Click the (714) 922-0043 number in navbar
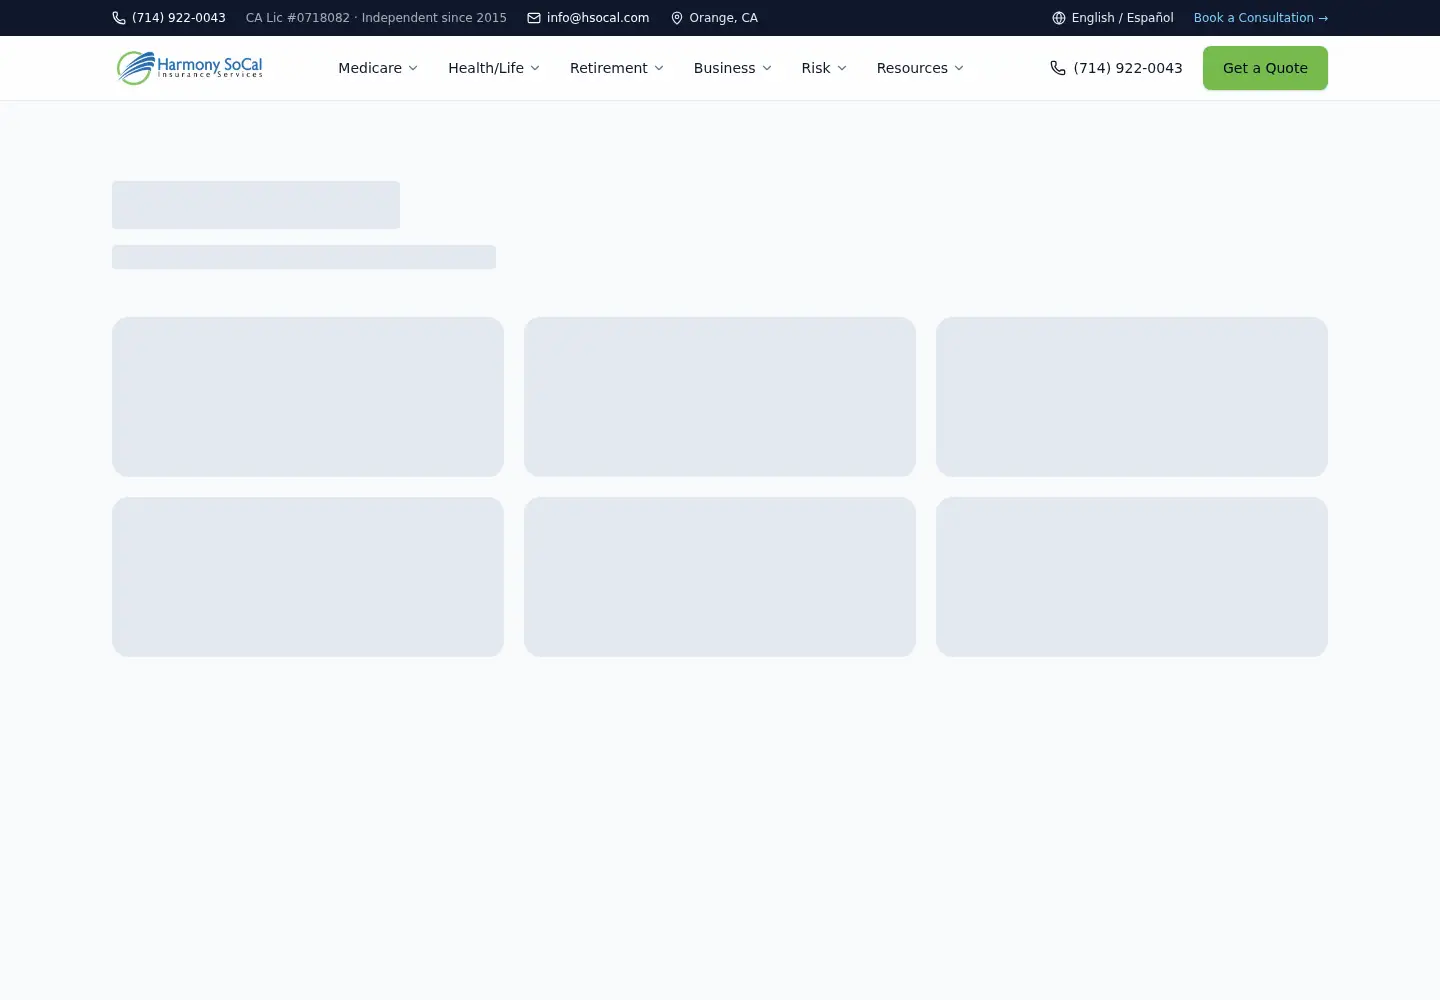The height and width of the screenshot is (1000, 1440). 1128,68
